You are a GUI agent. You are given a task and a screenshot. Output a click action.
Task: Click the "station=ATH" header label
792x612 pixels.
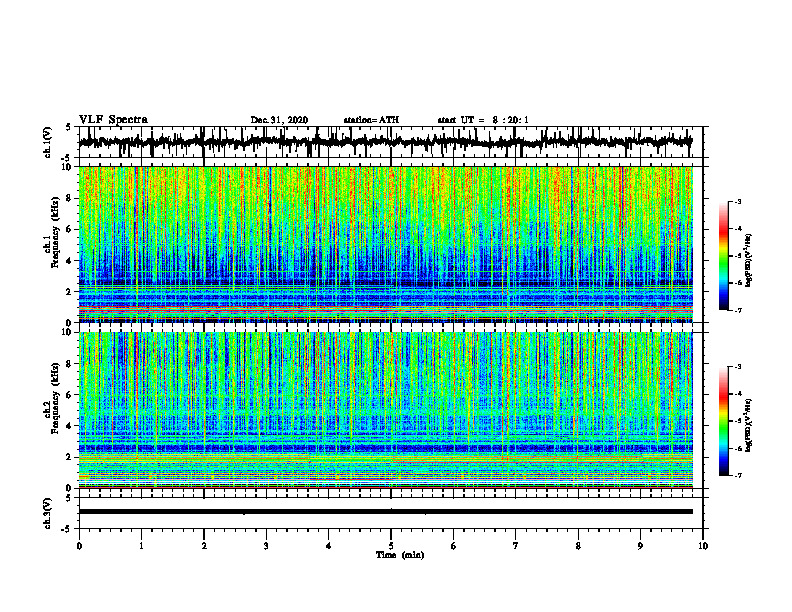click(x=371, y=120)
